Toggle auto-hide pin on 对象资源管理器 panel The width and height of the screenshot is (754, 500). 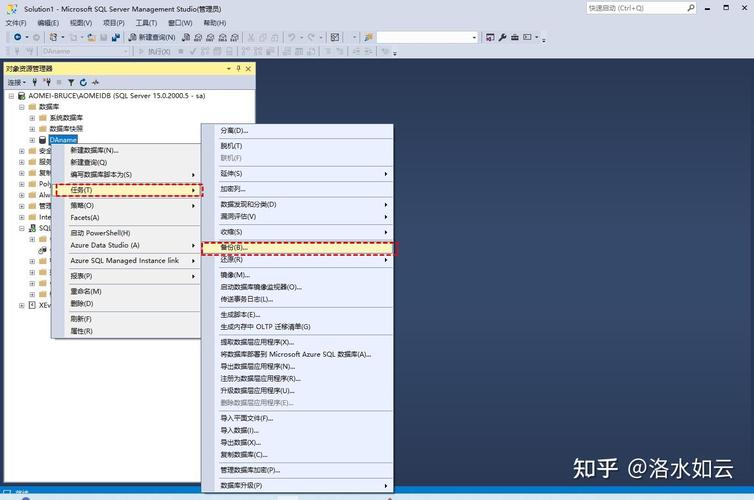[x=239, y=68]
